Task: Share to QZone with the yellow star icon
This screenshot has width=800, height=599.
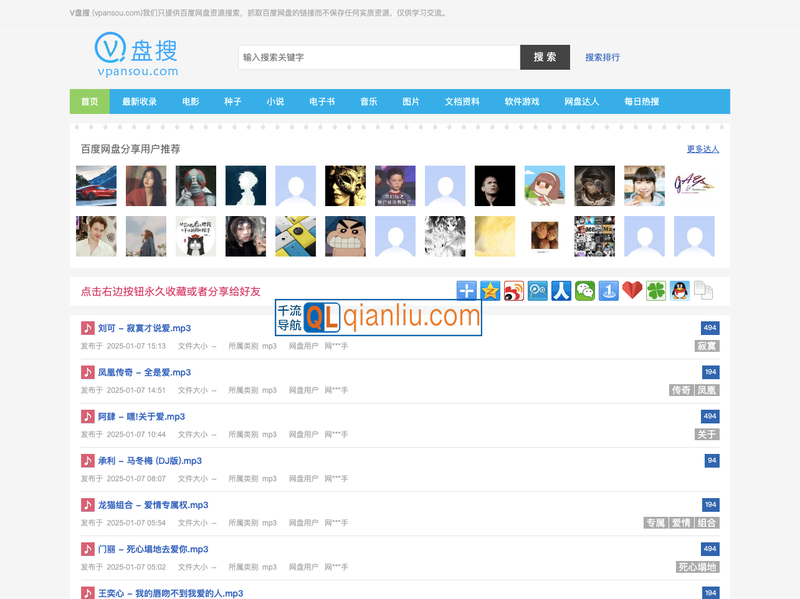Action: click(490, 291)
